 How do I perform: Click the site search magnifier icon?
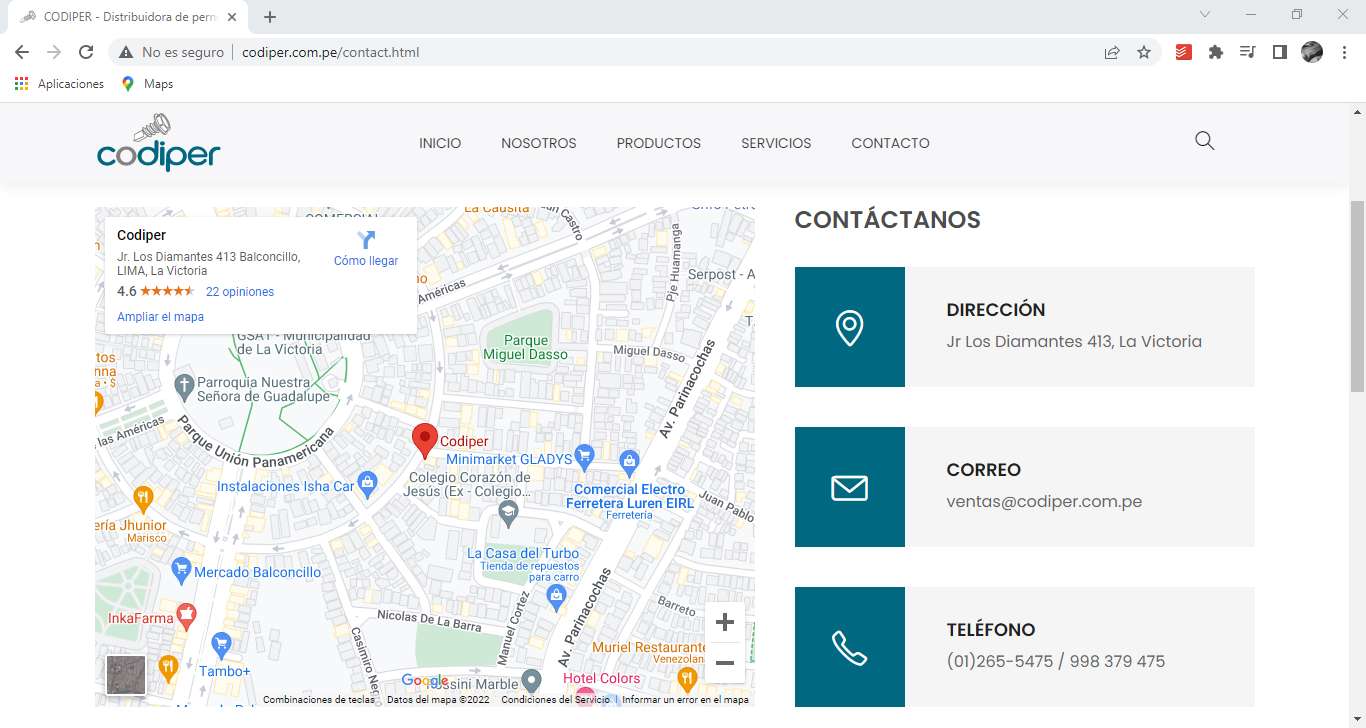(x=1204, y=141)
